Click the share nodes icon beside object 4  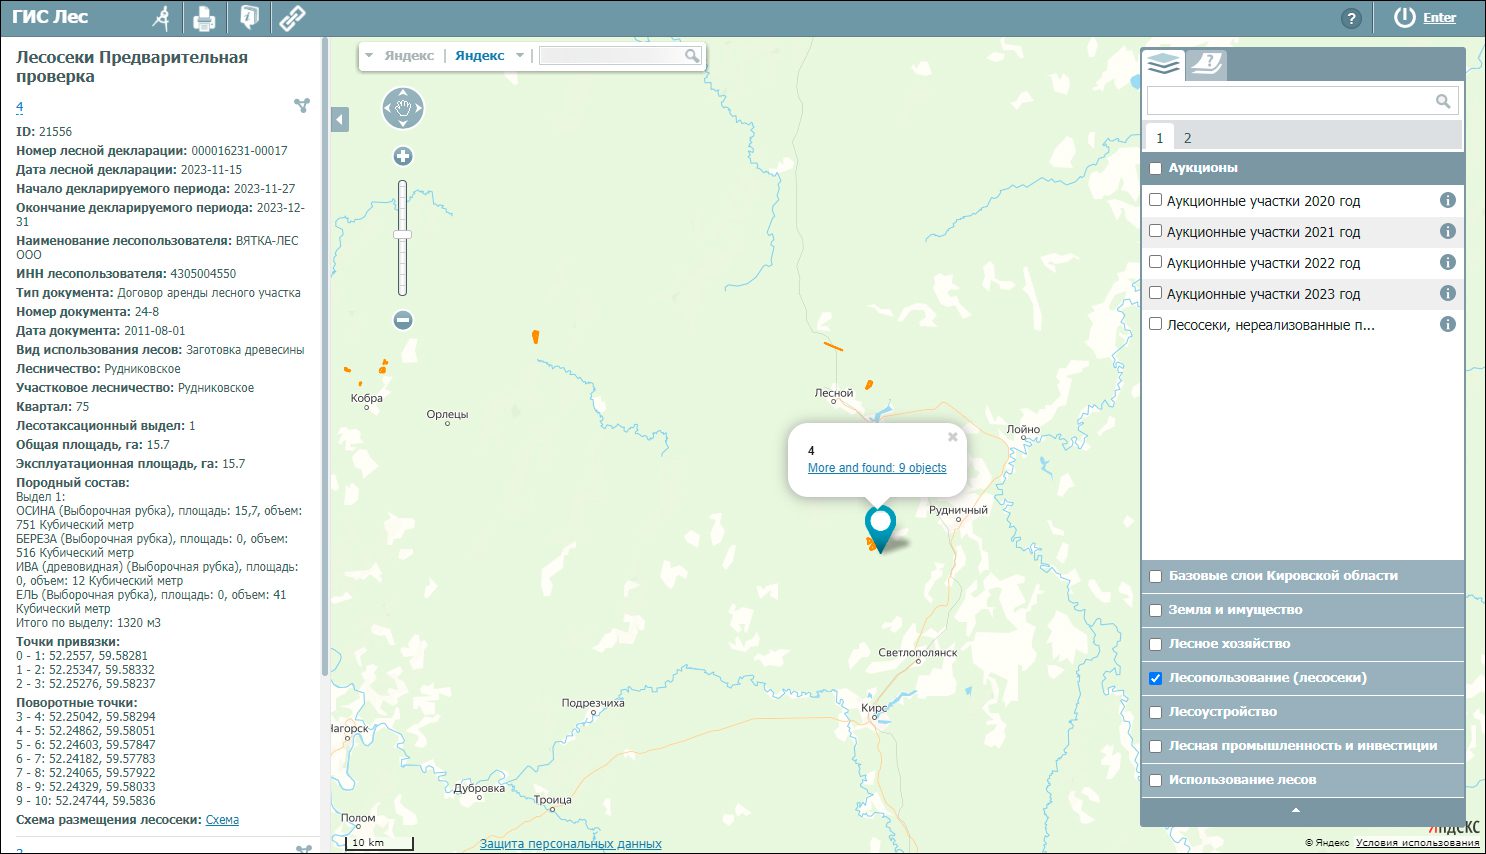point(302,105)
